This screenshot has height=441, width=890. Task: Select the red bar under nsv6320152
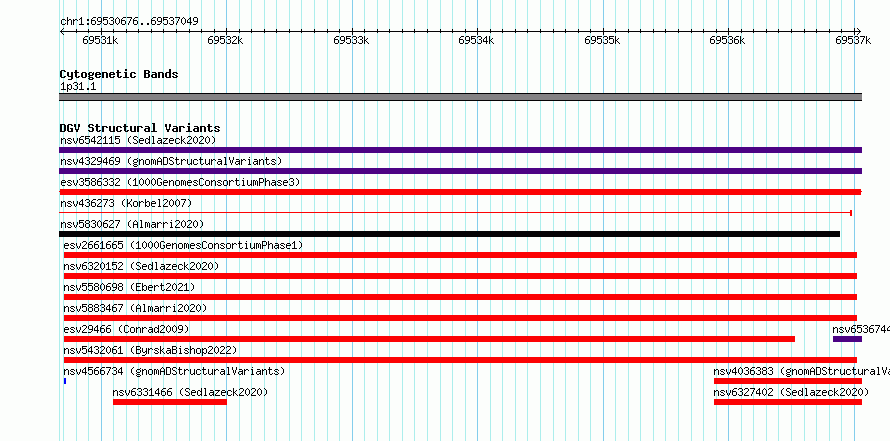460,276
